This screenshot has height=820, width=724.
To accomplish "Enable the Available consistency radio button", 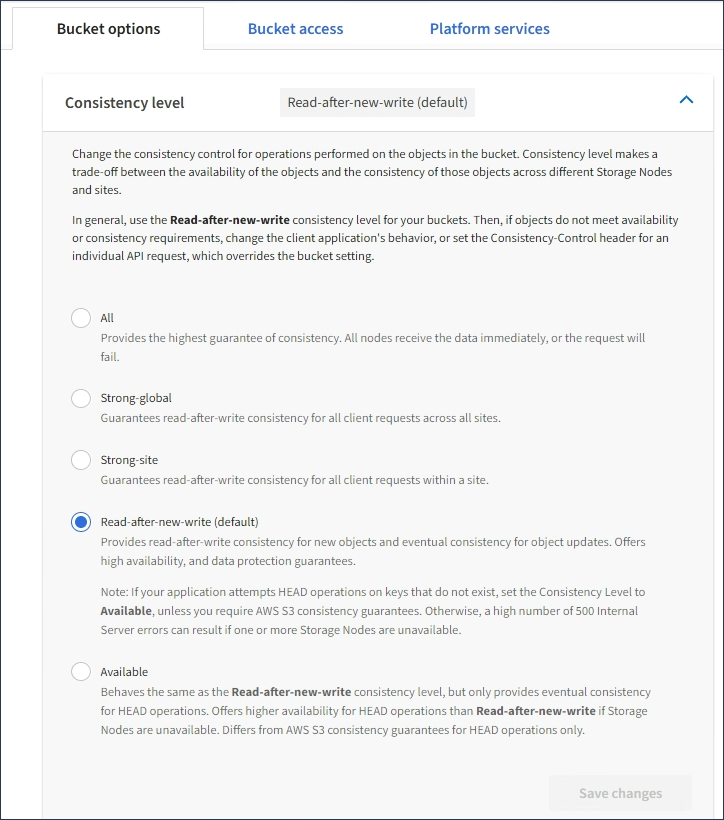I will pyautogui.click(x=81, y=672).
